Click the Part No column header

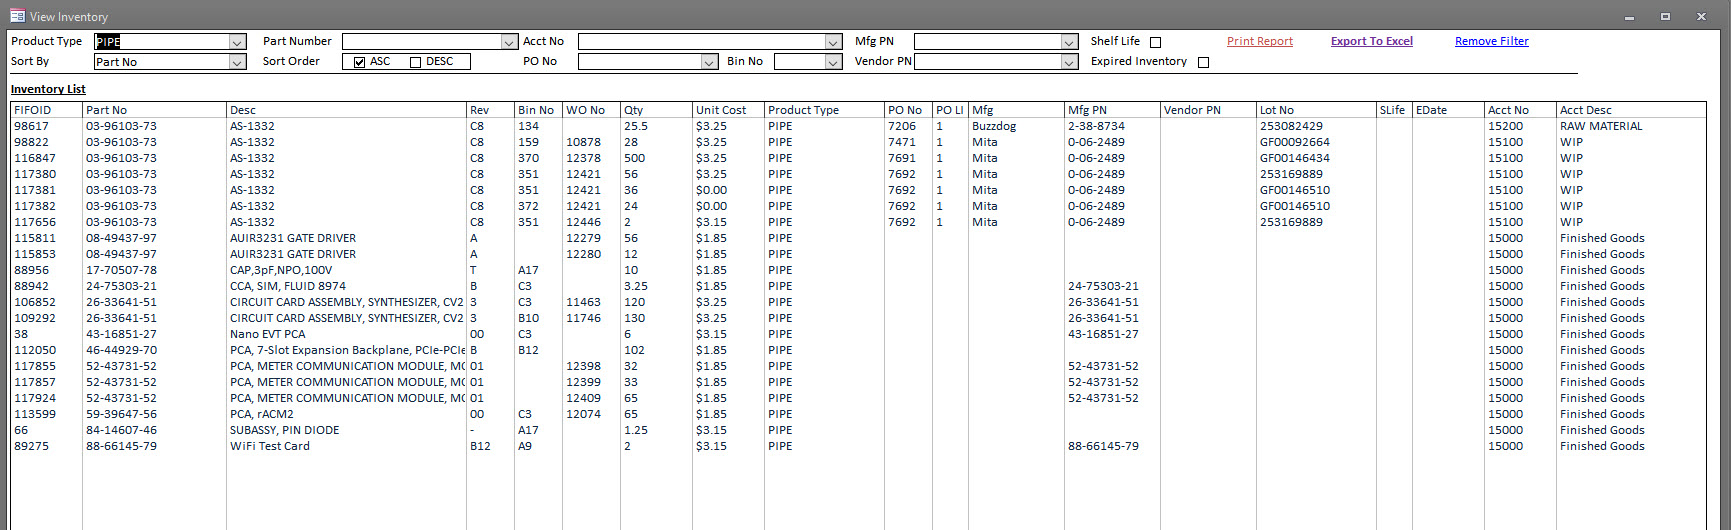click(106, 110)
